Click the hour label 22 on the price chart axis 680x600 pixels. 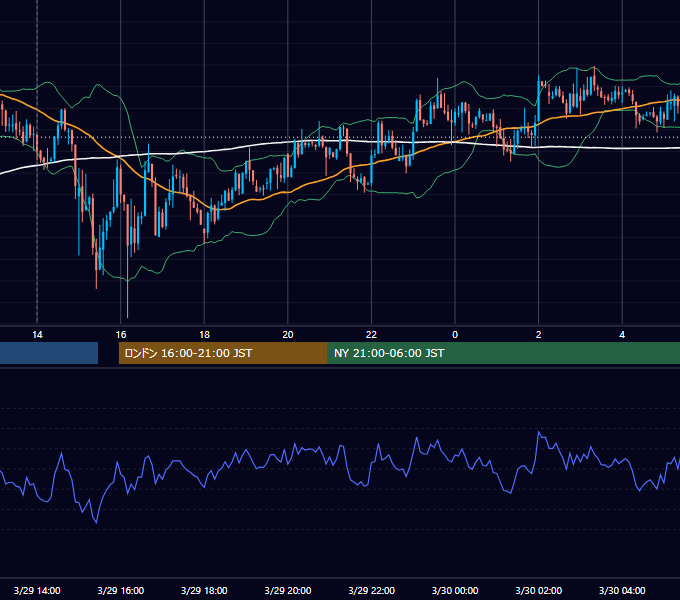click(371, 335)
